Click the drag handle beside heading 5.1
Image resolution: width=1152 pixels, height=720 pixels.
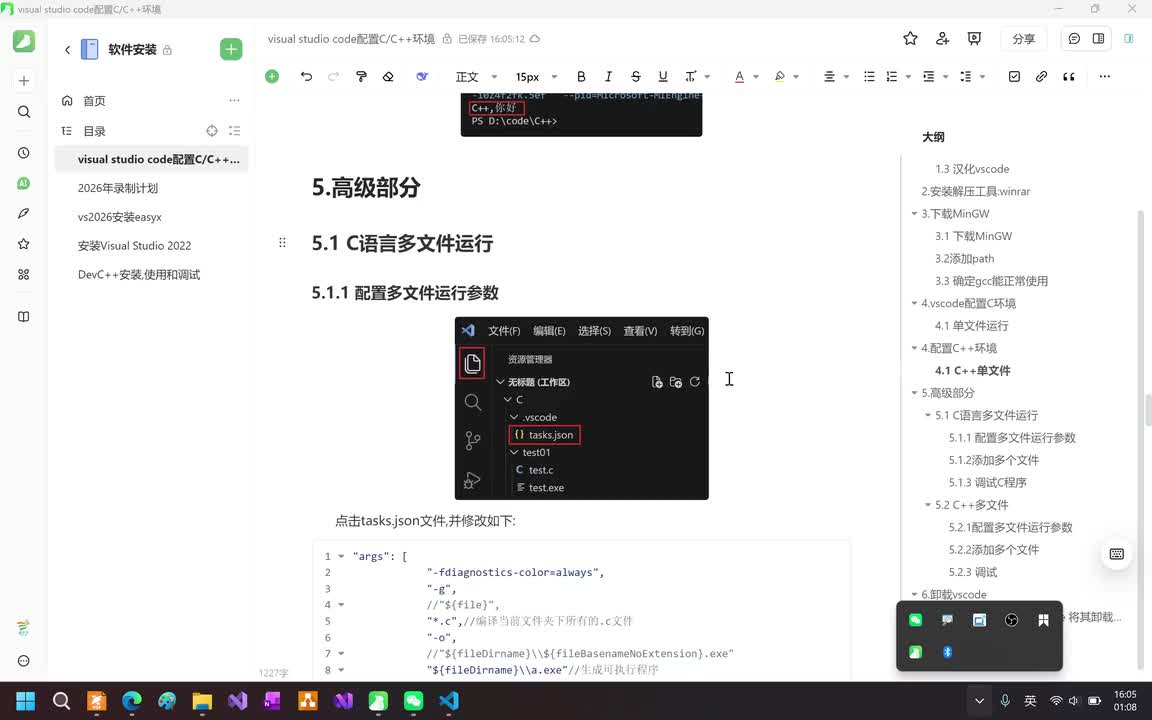click(x=282, y=242)
